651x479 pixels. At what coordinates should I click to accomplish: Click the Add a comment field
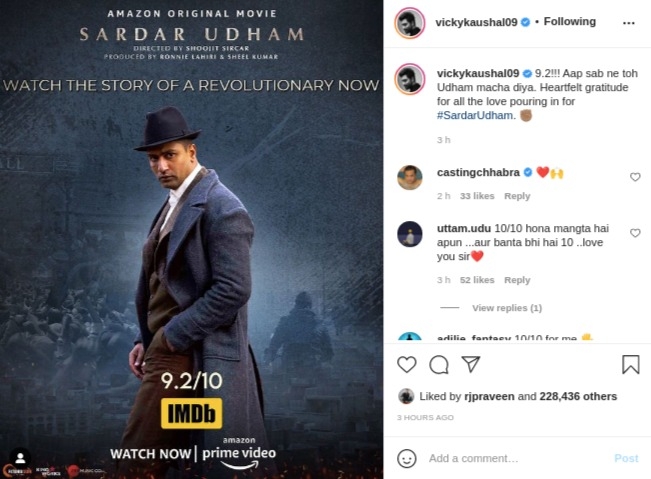[516, 458]
